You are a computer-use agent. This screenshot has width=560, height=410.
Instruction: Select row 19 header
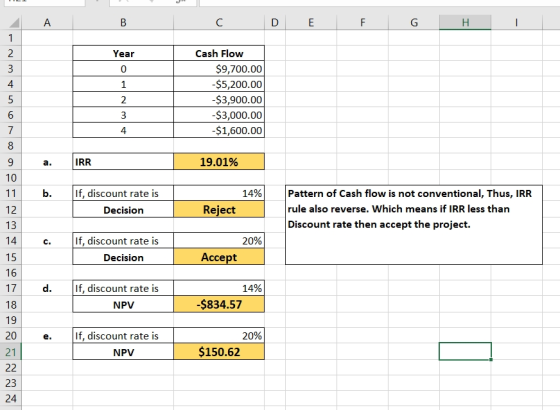pos(11,320)
